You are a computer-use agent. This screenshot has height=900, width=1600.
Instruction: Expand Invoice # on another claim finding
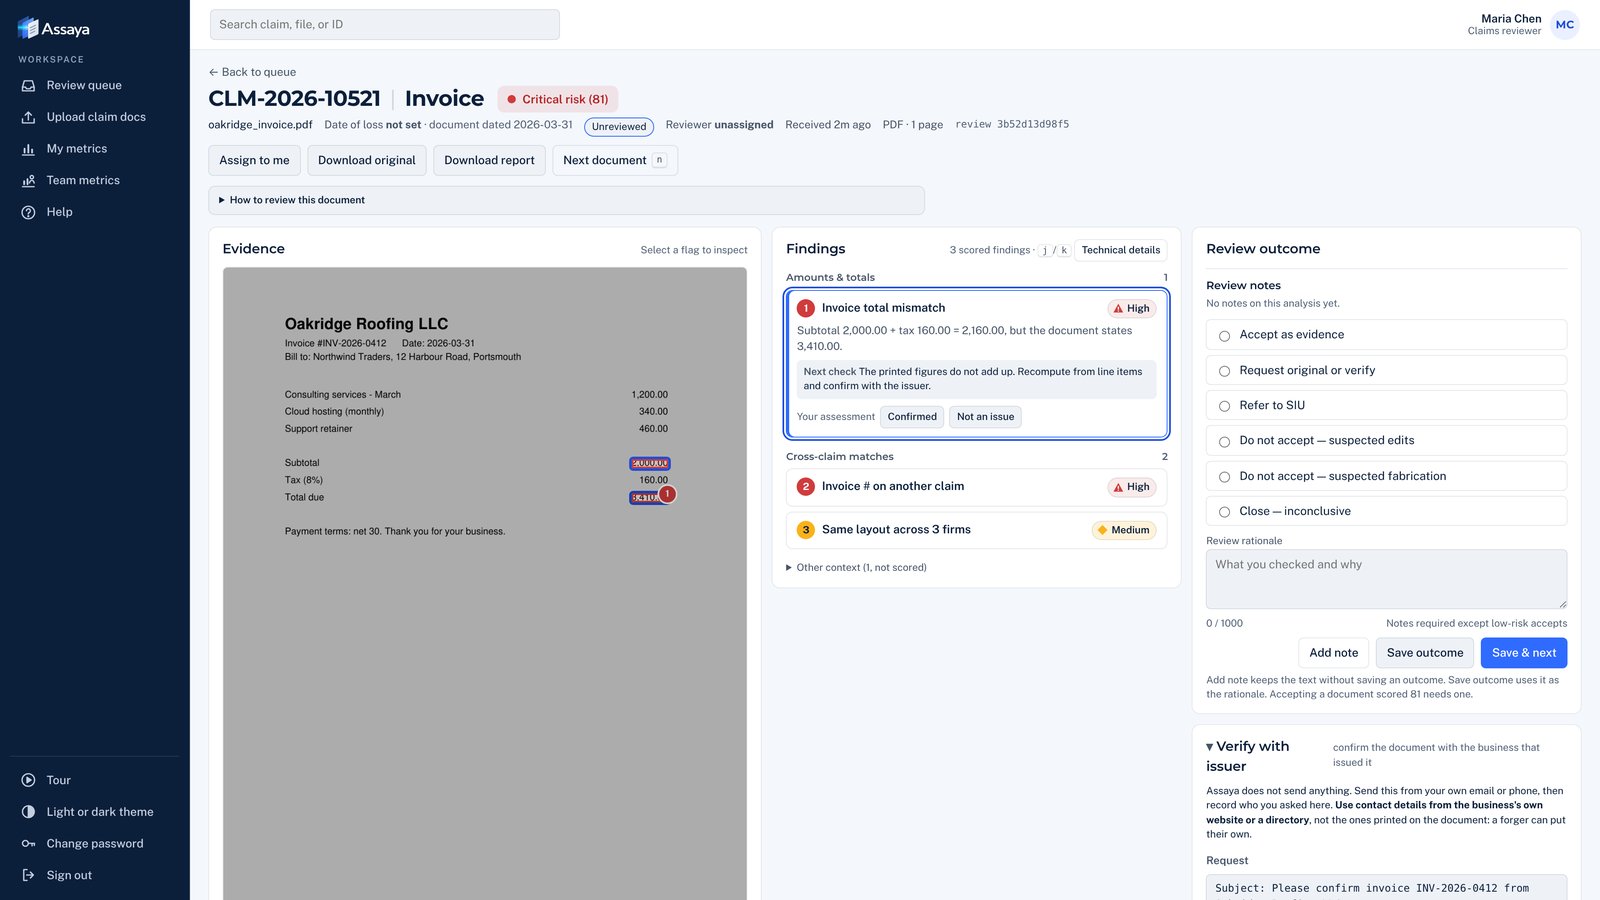click(x=976, y=487)
